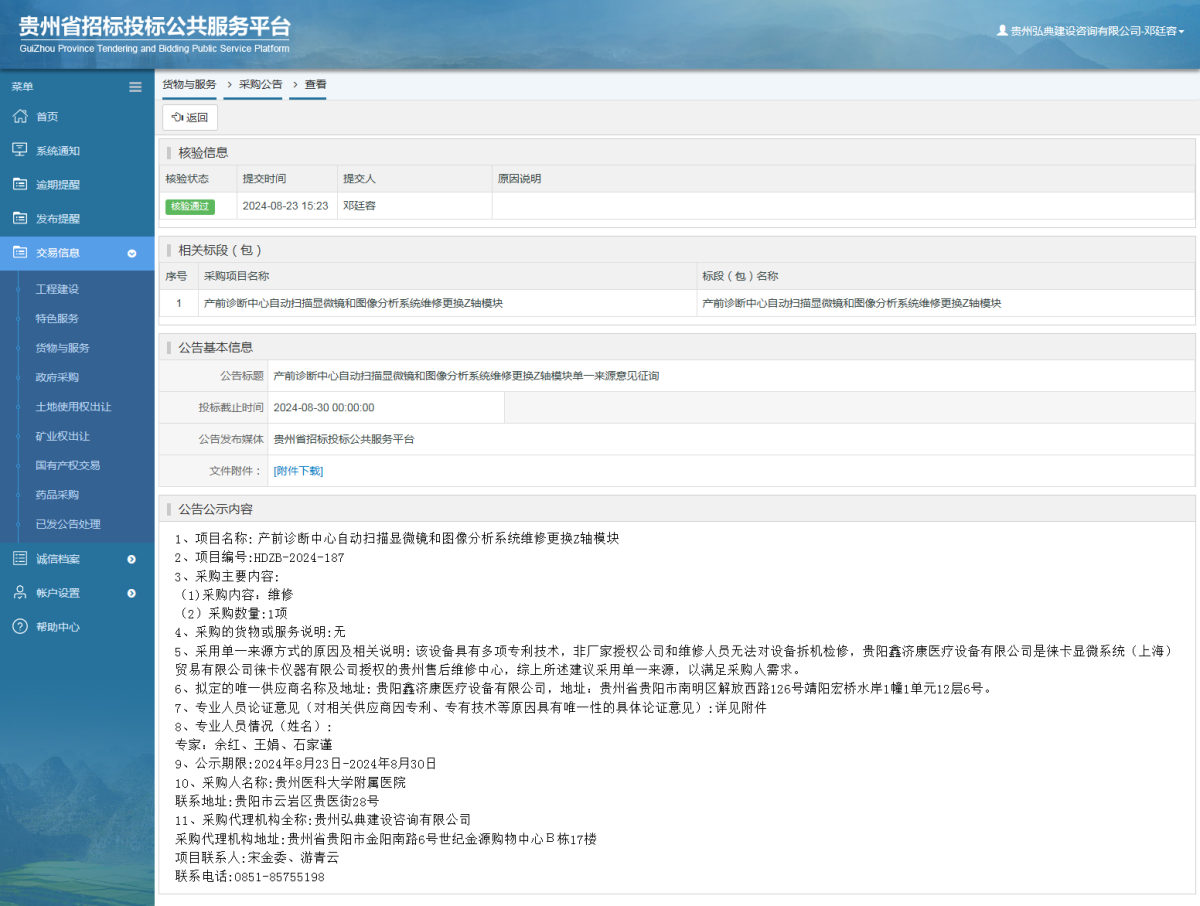Open 帮助中心 question mark icon

20,627
